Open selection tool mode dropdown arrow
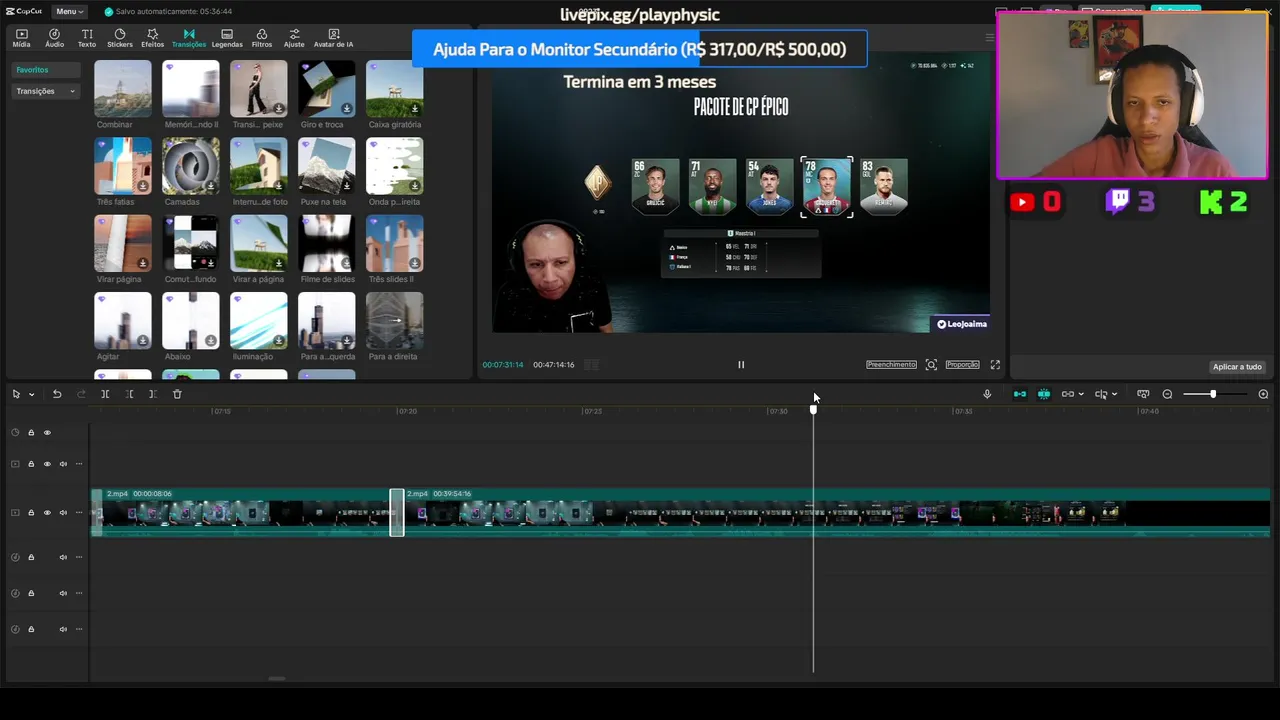The height and width of the screenshot is (720, 1280). coord(31,394)
